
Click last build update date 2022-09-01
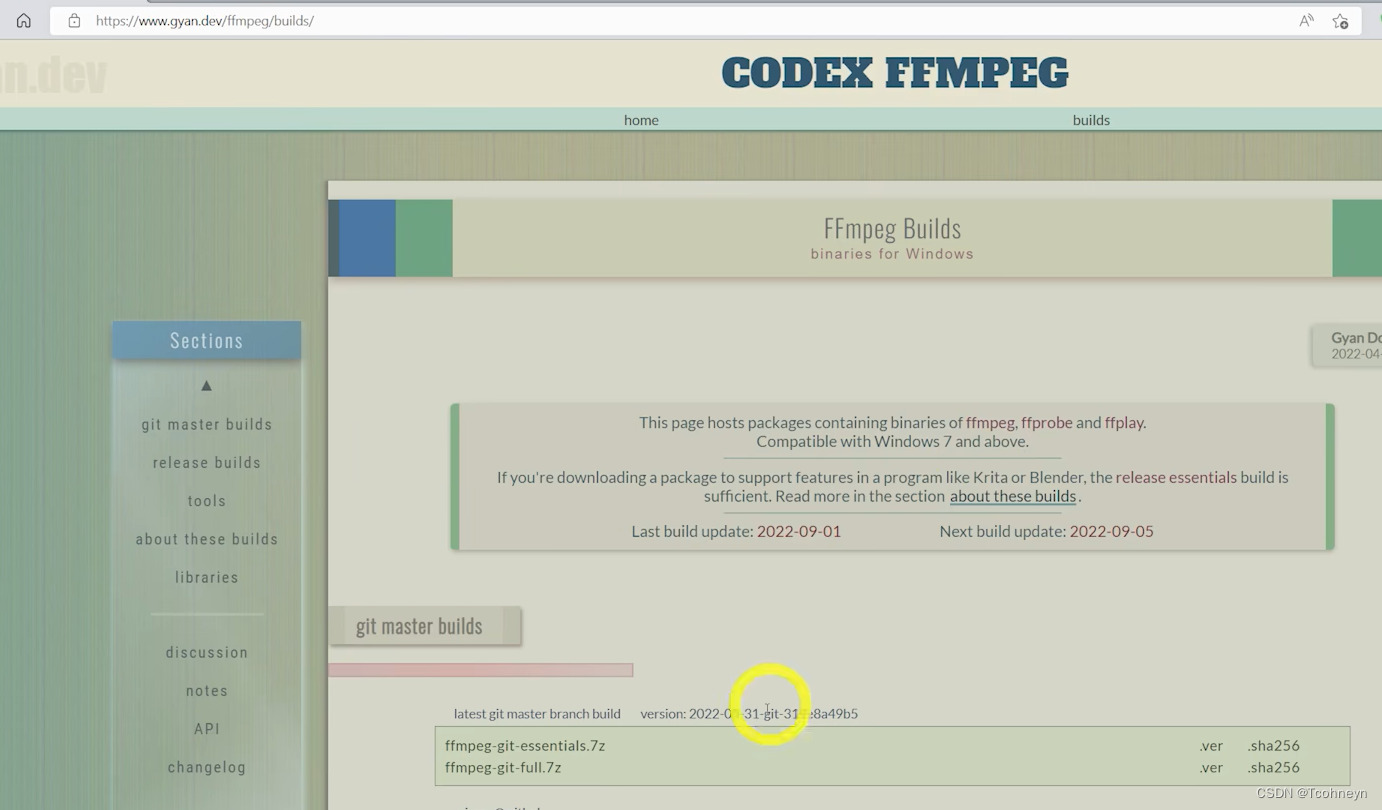(x=799, y=531)
